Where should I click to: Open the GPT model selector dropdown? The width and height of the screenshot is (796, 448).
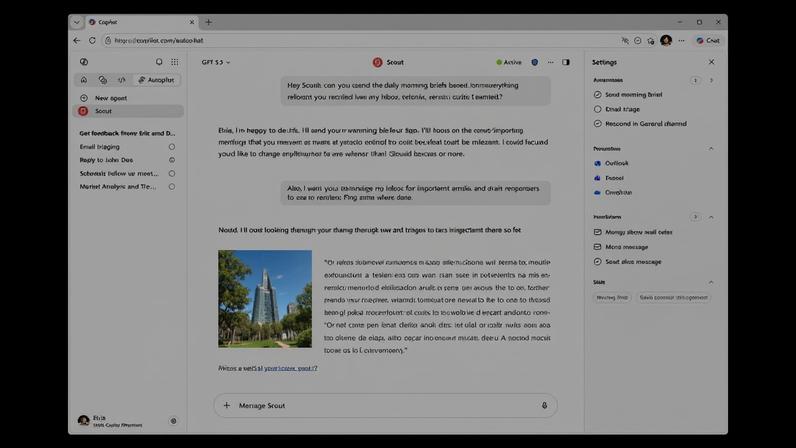216,62
